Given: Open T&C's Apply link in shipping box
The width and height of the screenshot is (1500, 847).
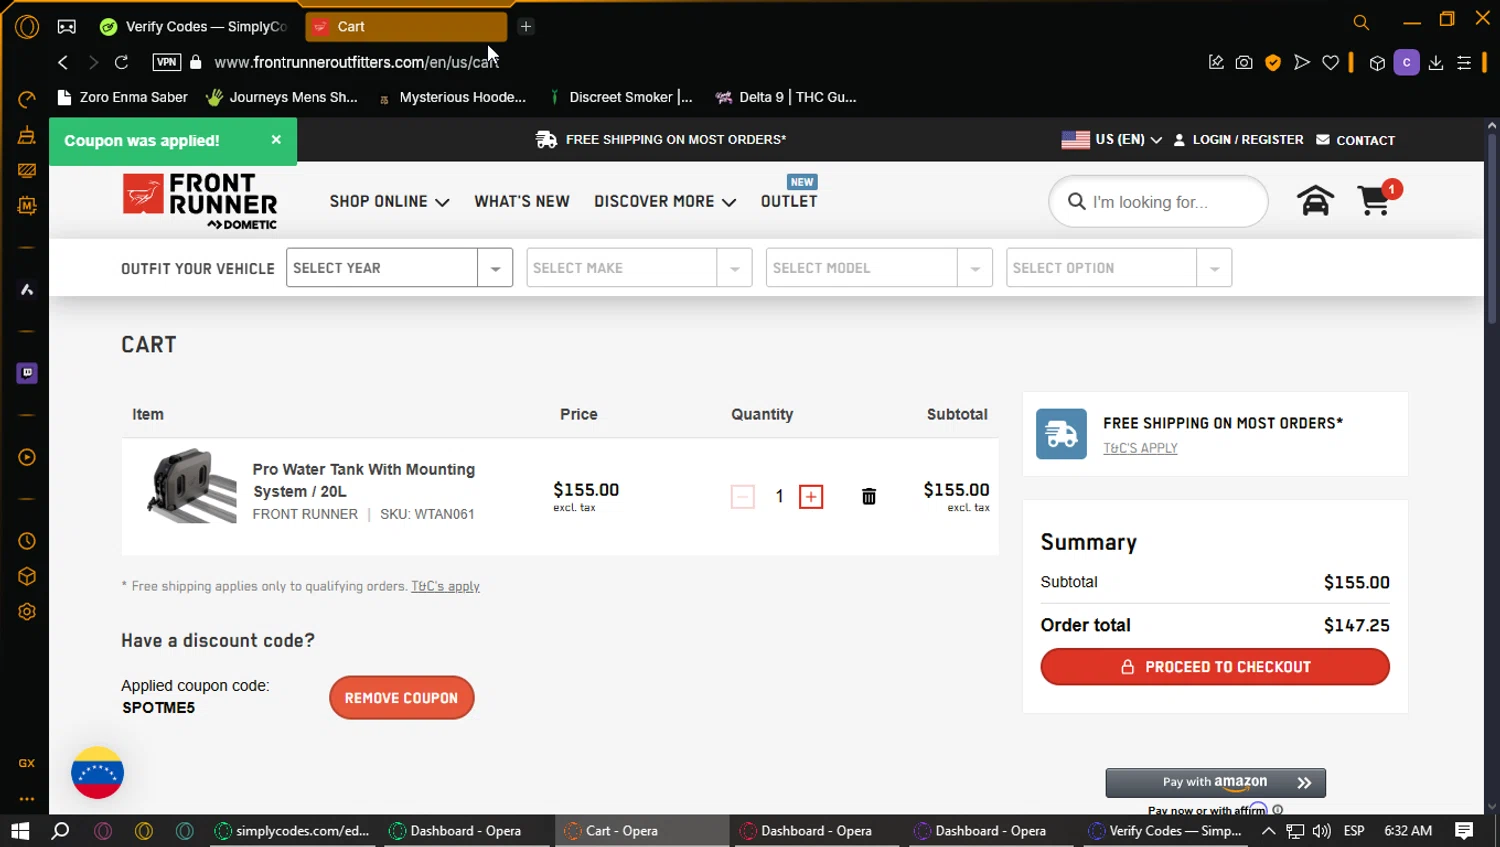Looking at the screenshot, I should click(x=1140, y=448).
